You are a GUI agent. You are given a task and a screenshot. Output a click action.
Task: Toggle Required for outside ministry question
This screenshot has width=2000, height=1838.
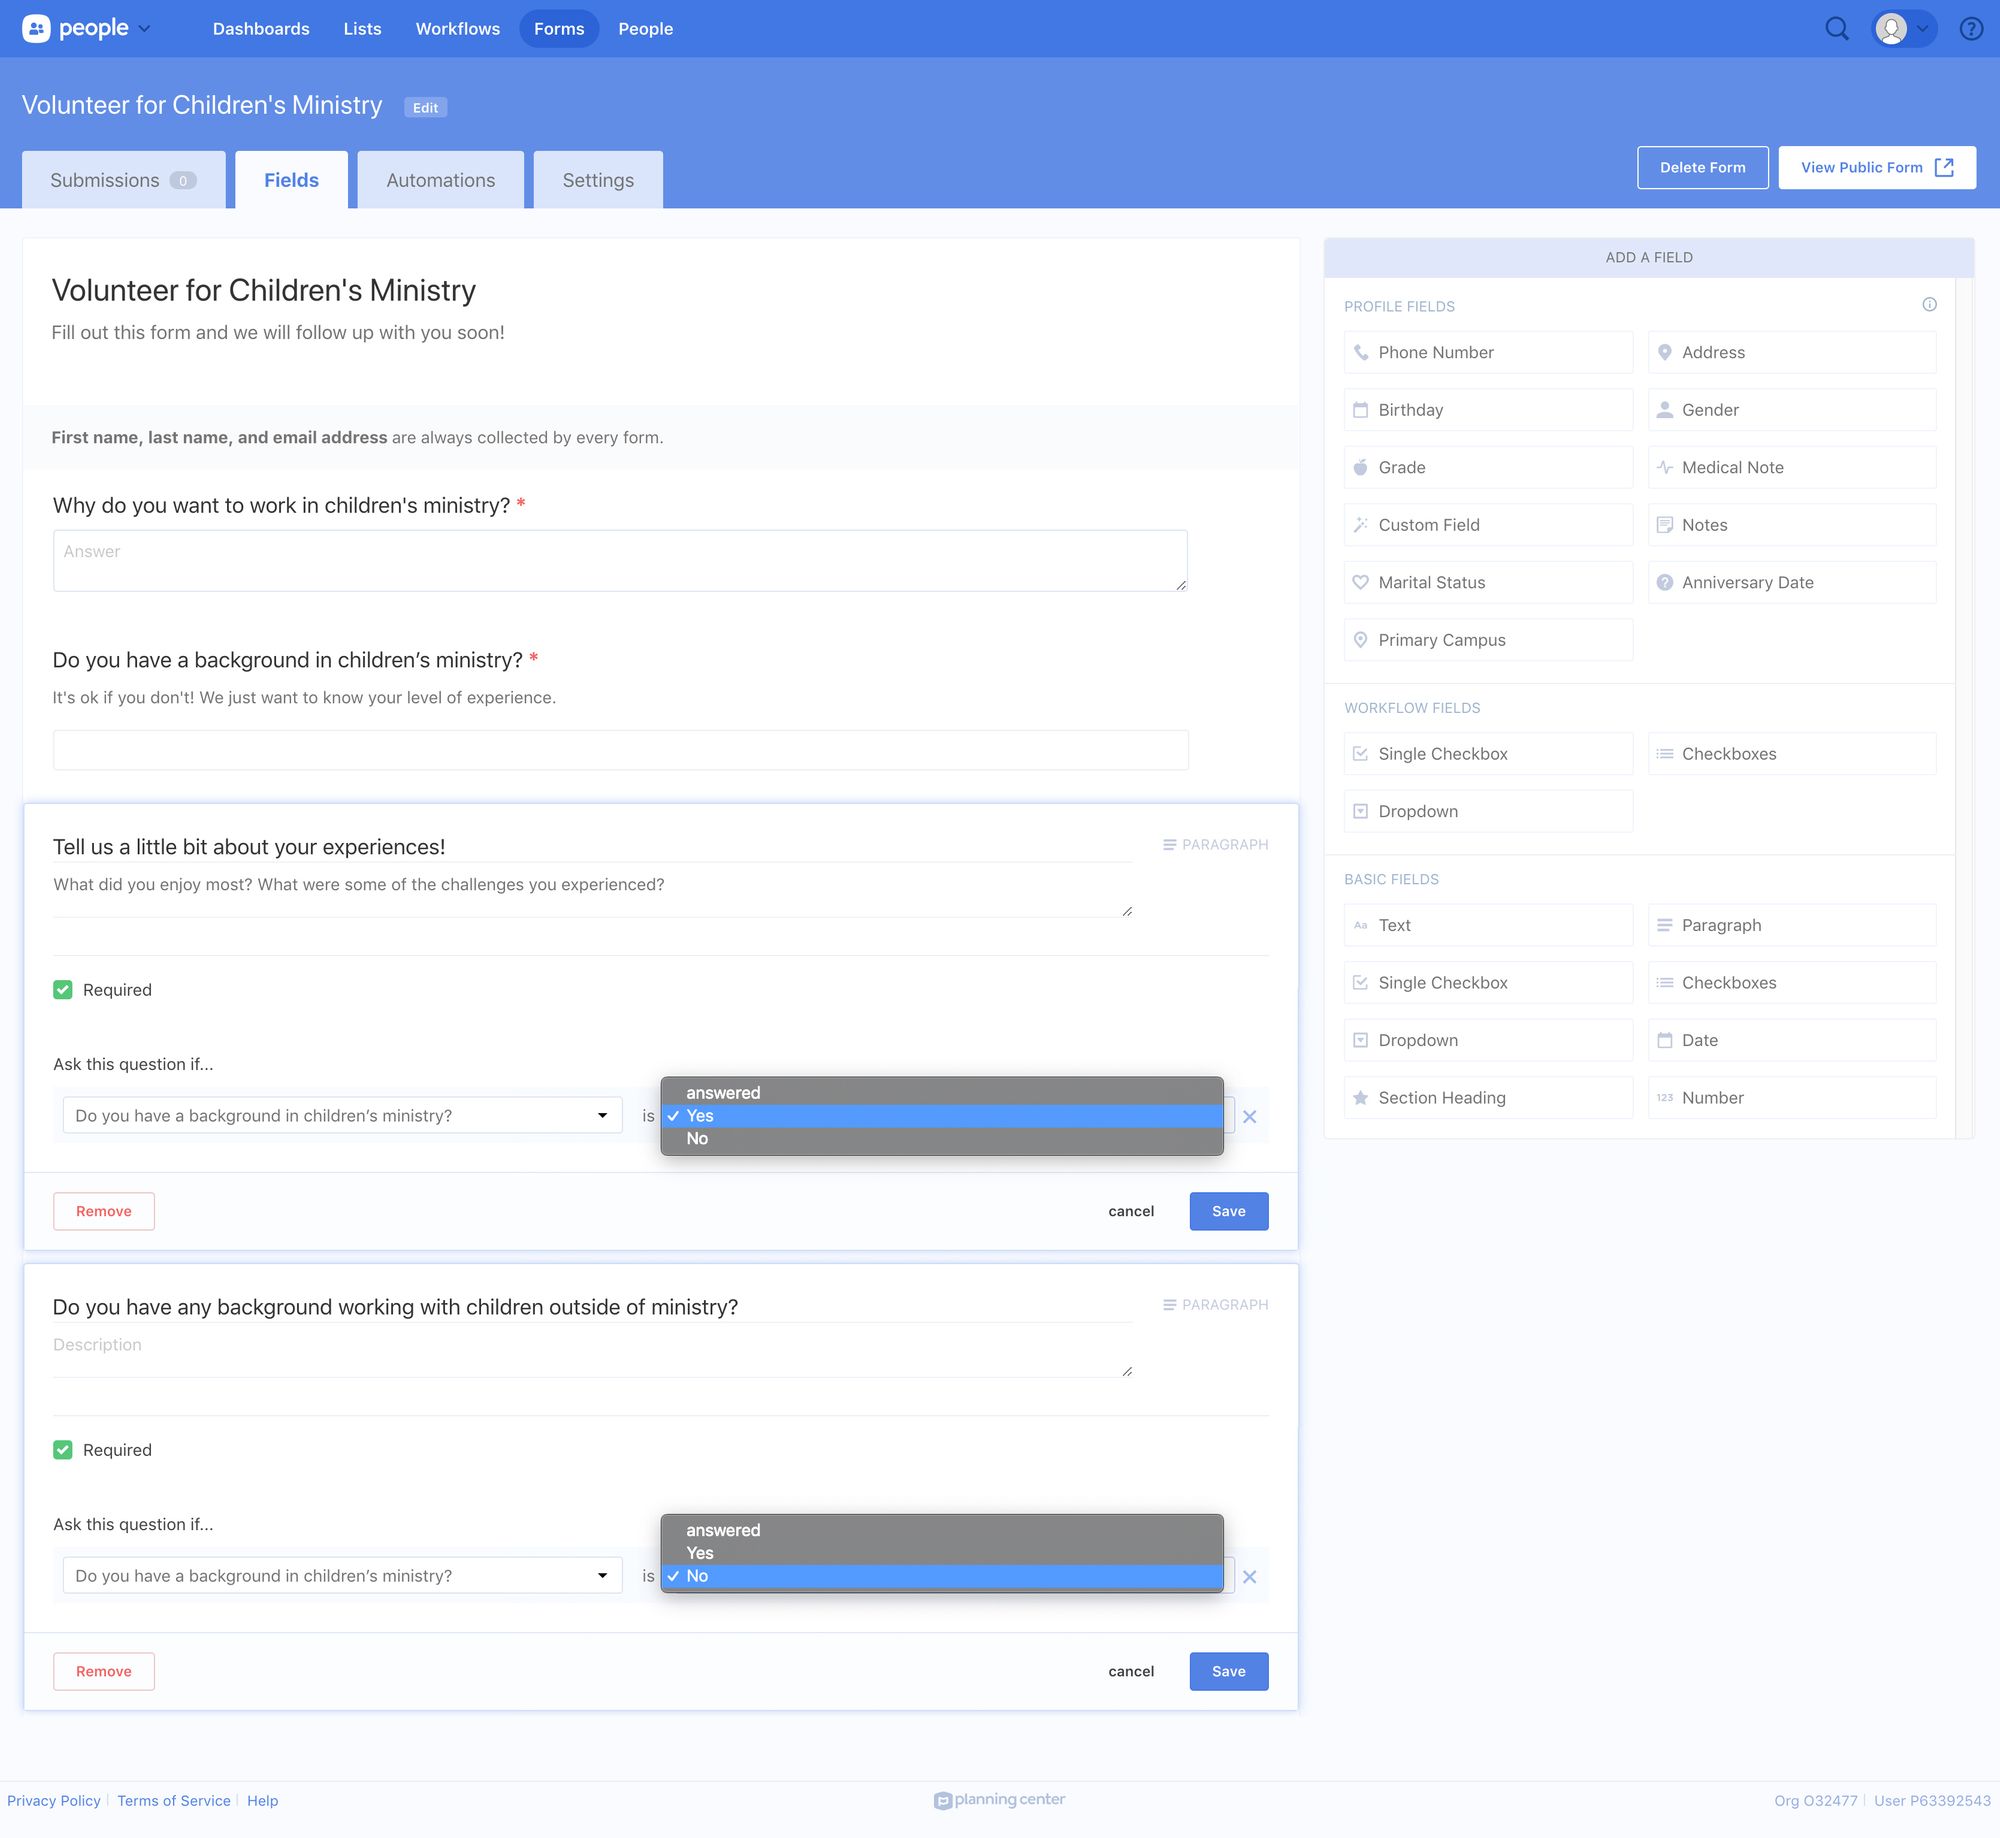[x=63, y=1450]
